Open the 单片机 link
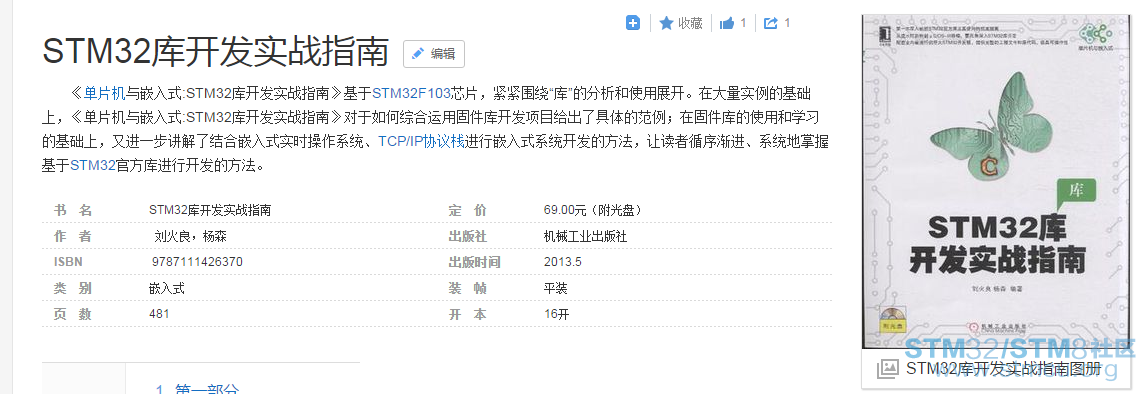Viewport: 1142px width, 394px height. point(104,93)
